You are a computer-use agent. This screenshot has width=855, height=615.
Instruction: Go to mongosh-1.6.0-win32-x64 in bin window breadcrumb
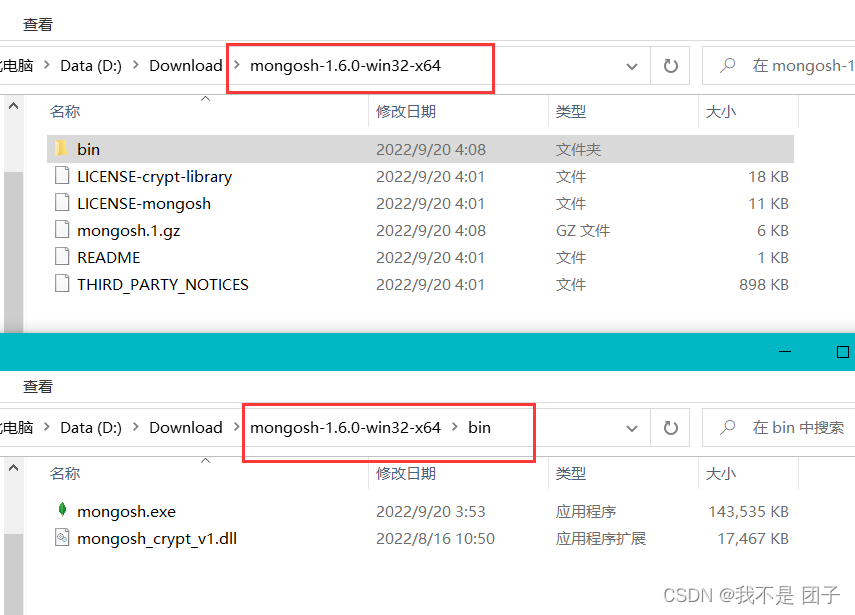pos(345,427)
